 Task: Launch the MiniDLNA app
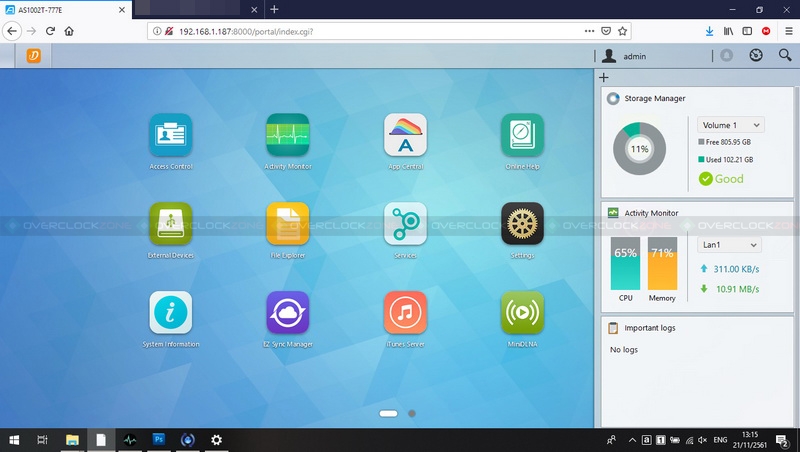click(x=522, y=313)
